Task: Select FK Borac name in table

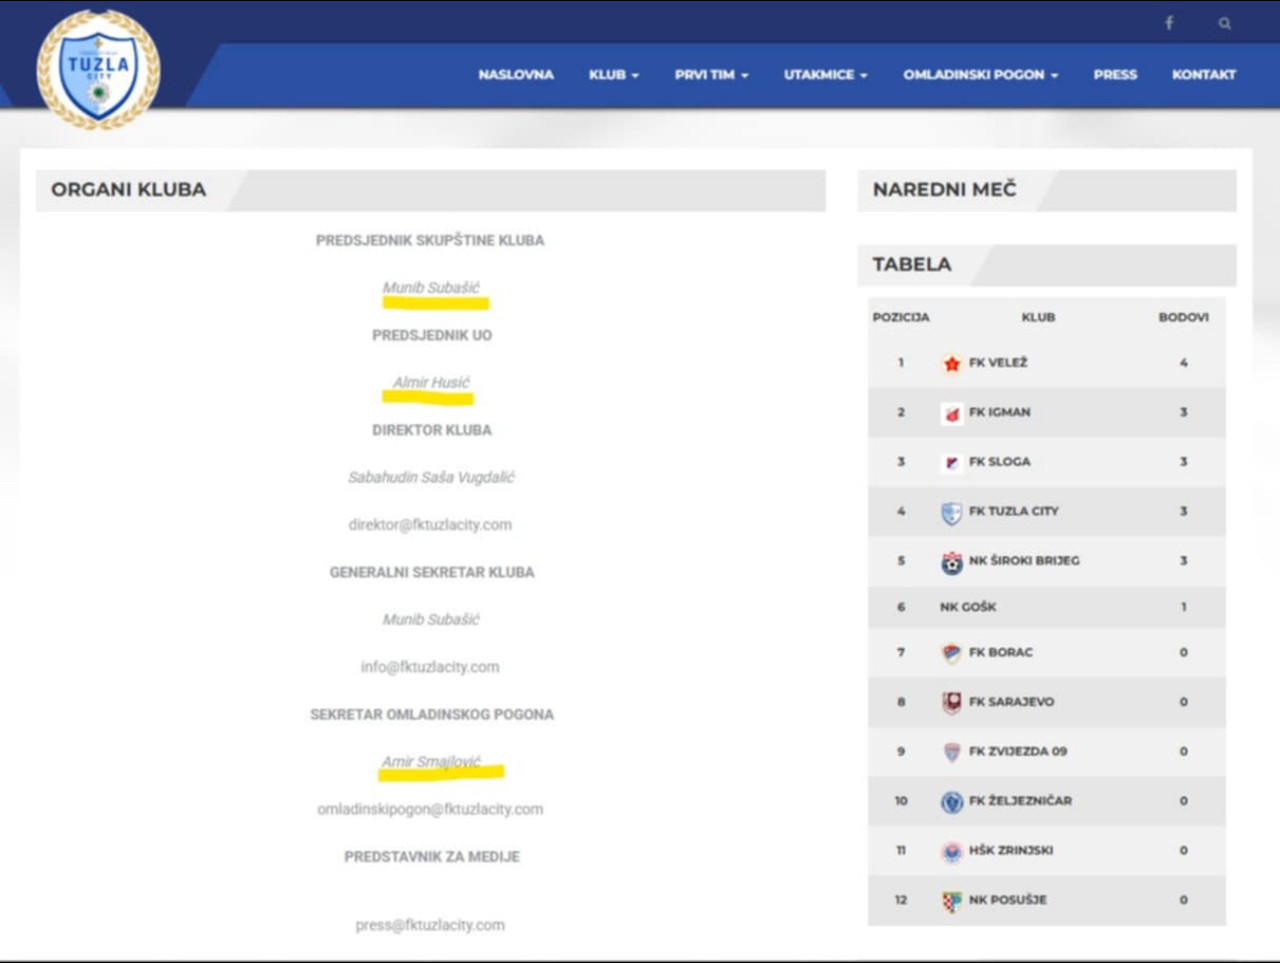Action: click(1001, 652)
